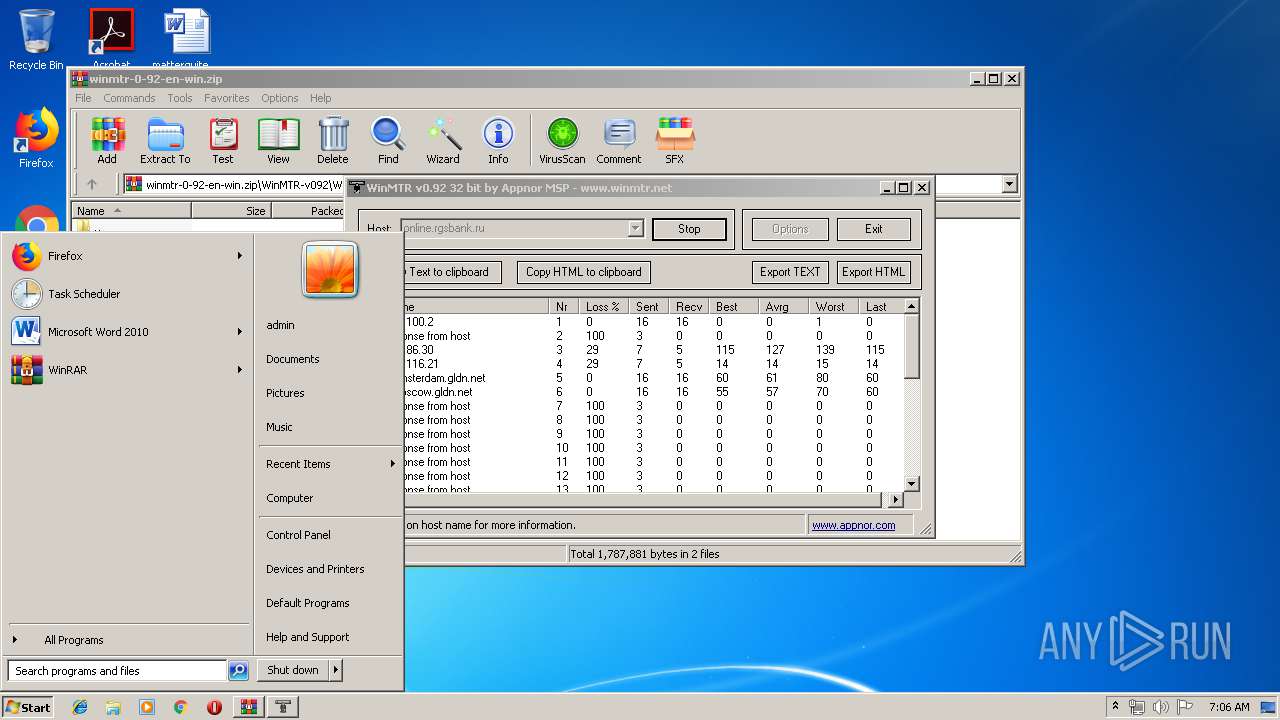
Task: Click the user account picture in Start menu
Action: (x=330, y=270)
